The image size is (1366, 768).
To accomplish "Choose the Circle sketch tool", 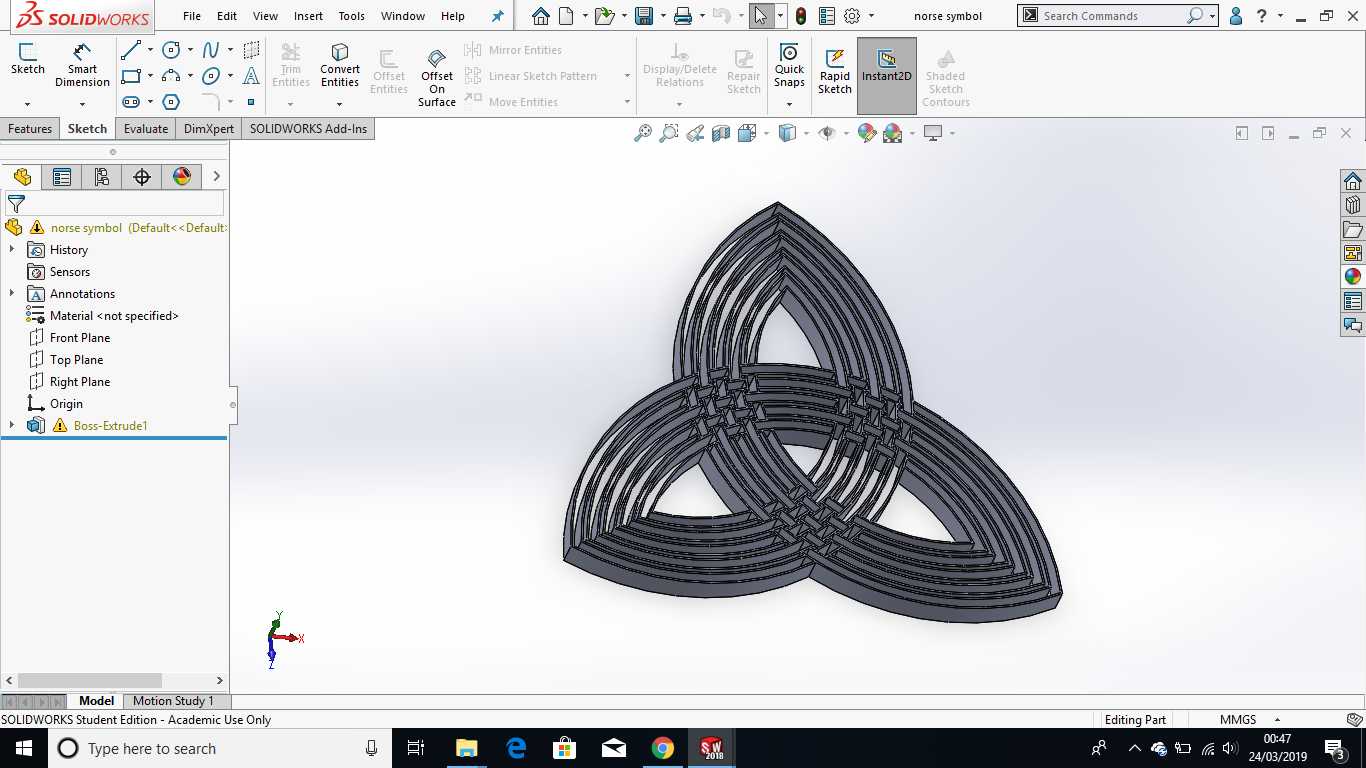I will pyautogui.click(x=171, y=50).
